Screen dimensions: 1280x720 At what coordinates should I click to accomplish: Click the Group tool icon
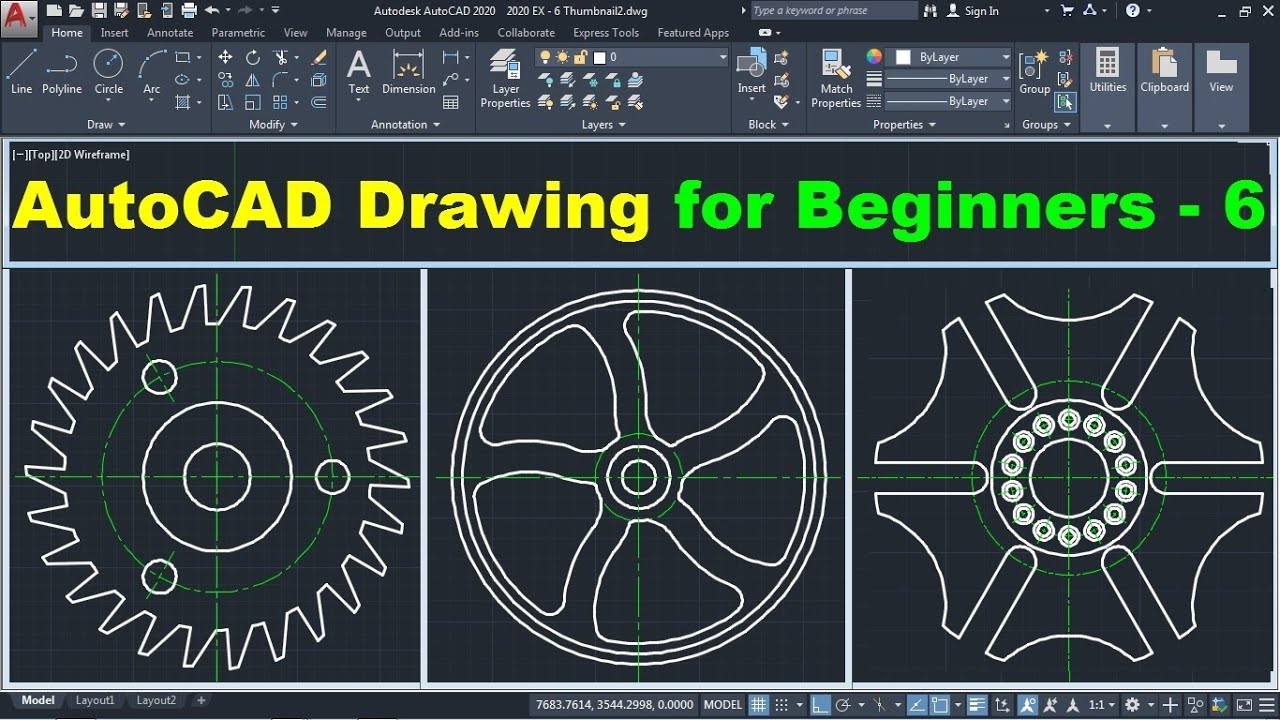point(1034,72)
